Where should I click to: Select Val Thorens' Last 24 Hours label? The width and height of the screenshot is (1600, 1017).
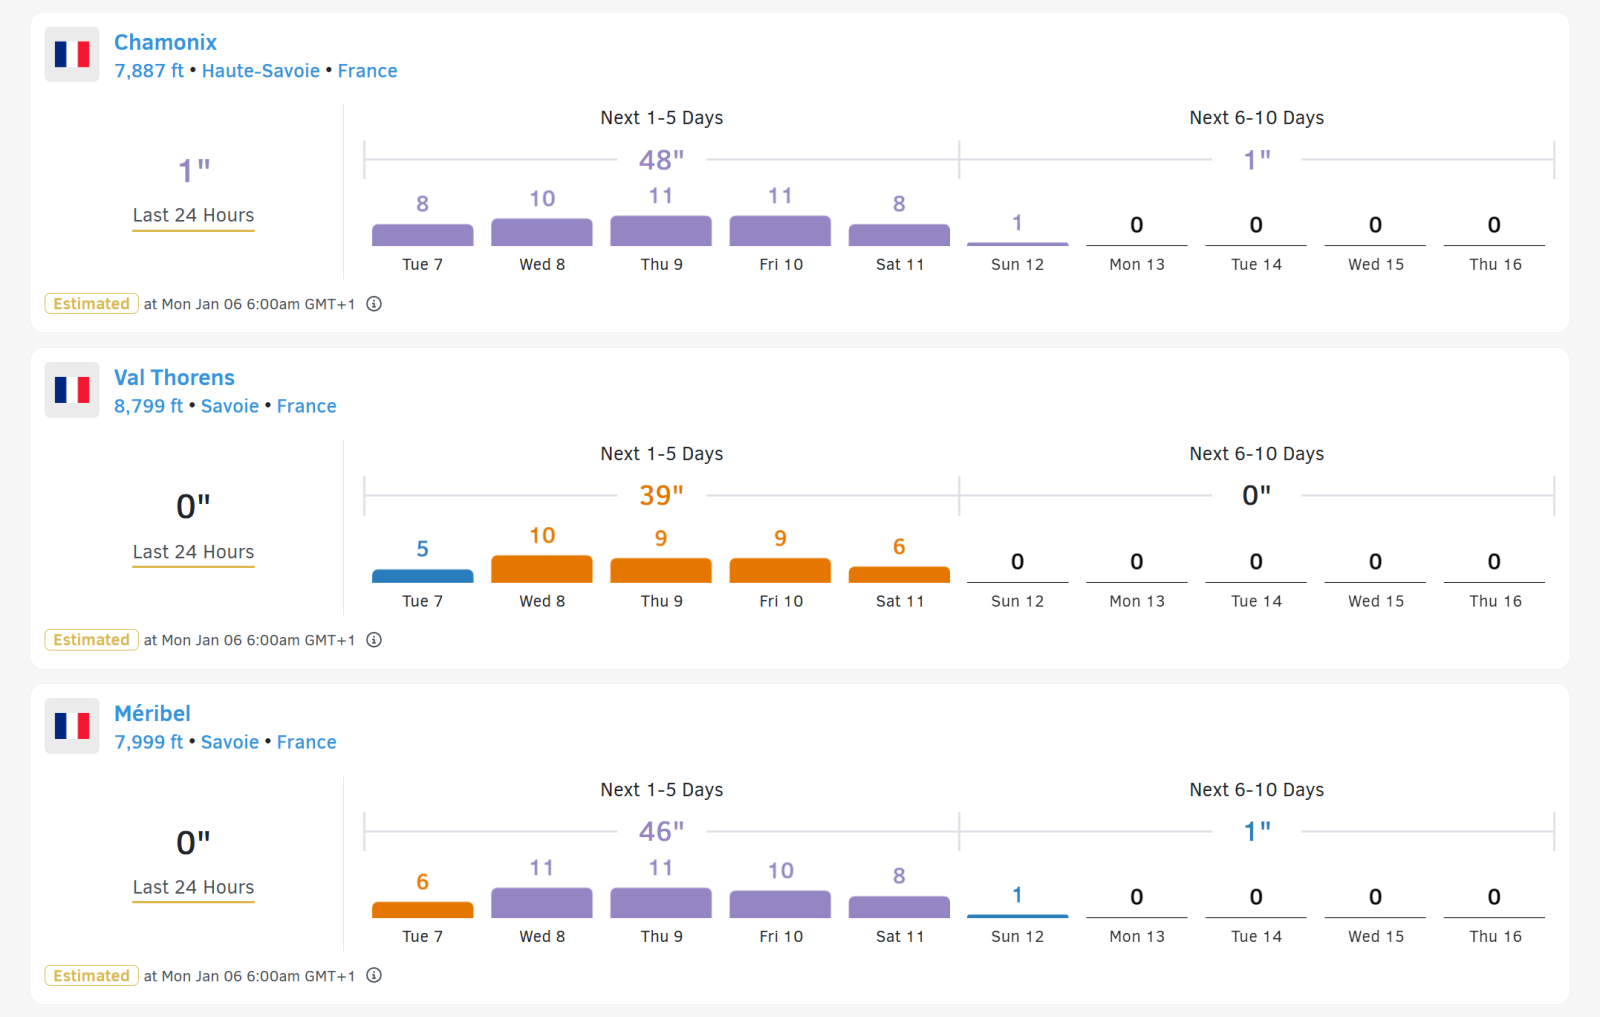click(x=193, y=552)
